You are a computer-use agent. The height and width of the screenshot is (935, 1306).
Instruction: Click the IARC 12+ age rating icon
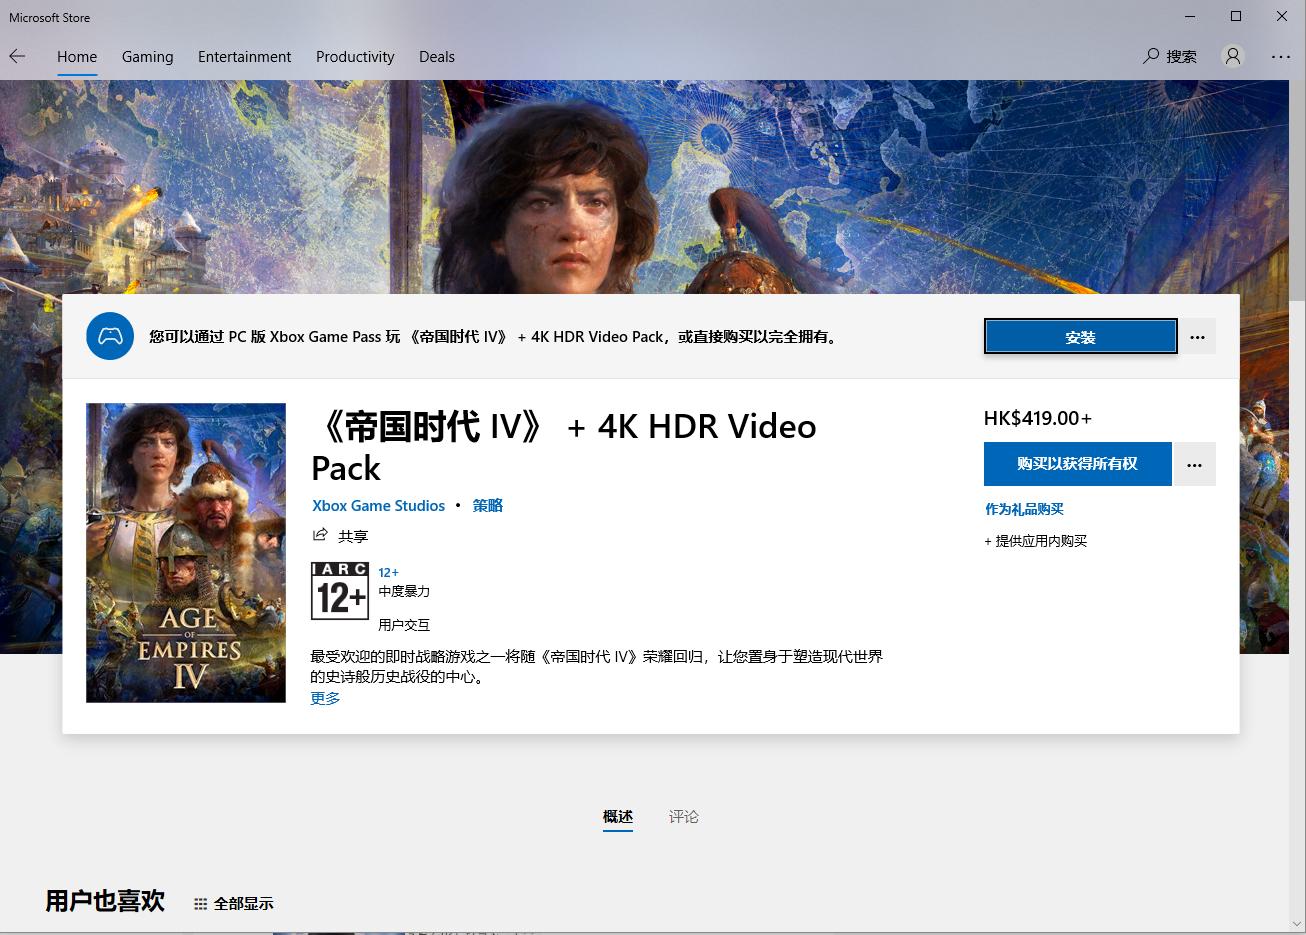[x=340, y=590]
